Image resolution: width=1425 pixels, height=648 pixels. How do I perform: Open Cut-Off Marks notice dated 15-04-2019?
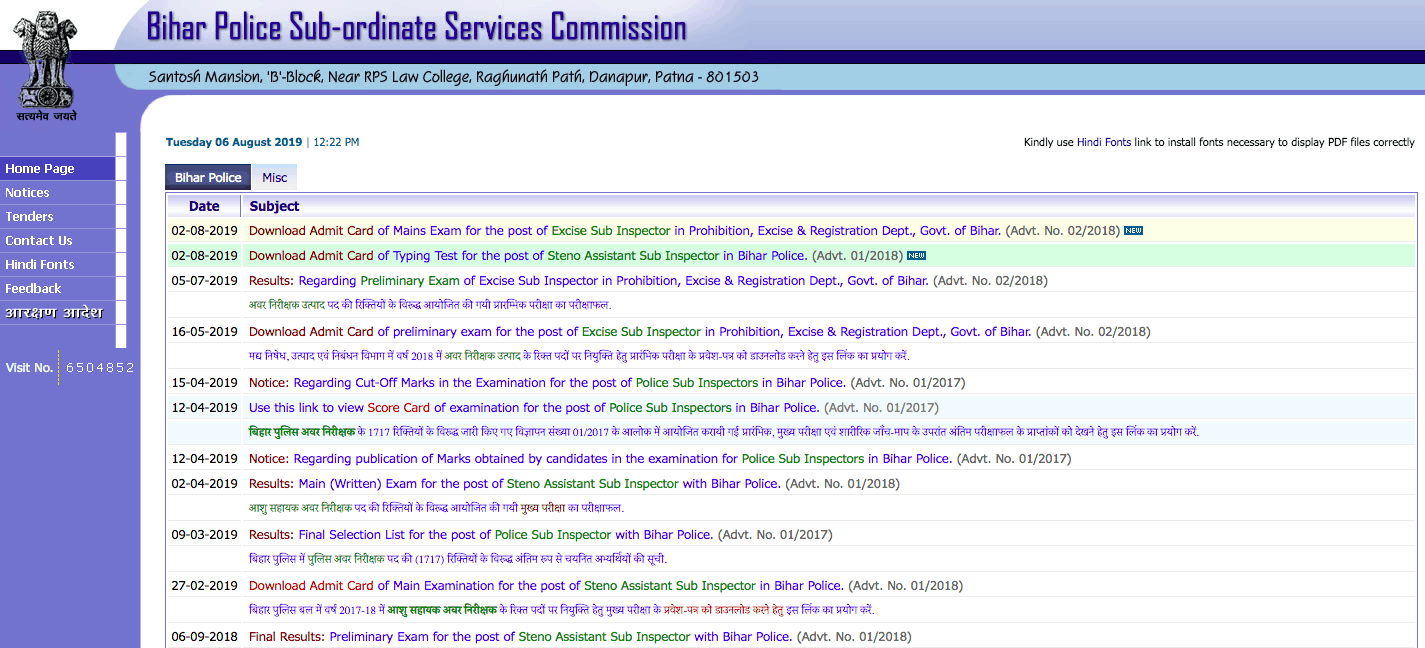click(x=547, y=383)
